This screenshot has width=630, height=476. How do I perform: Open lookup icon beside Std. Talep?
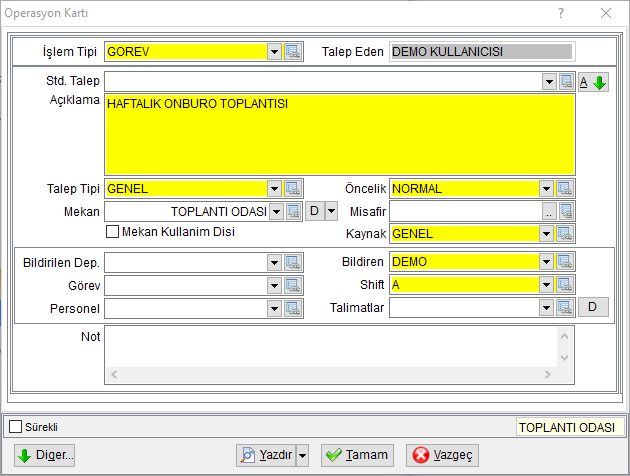coord(566,82)
